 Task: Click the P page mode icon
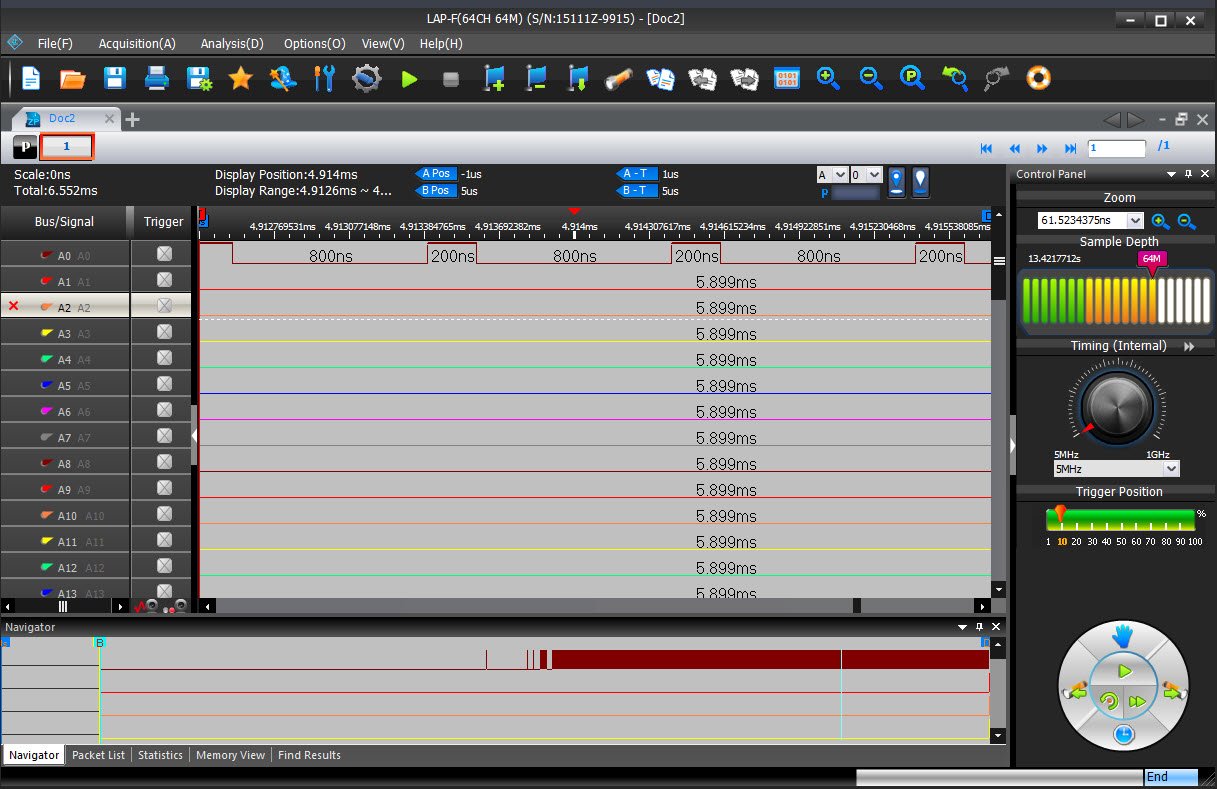click(25, 147)
